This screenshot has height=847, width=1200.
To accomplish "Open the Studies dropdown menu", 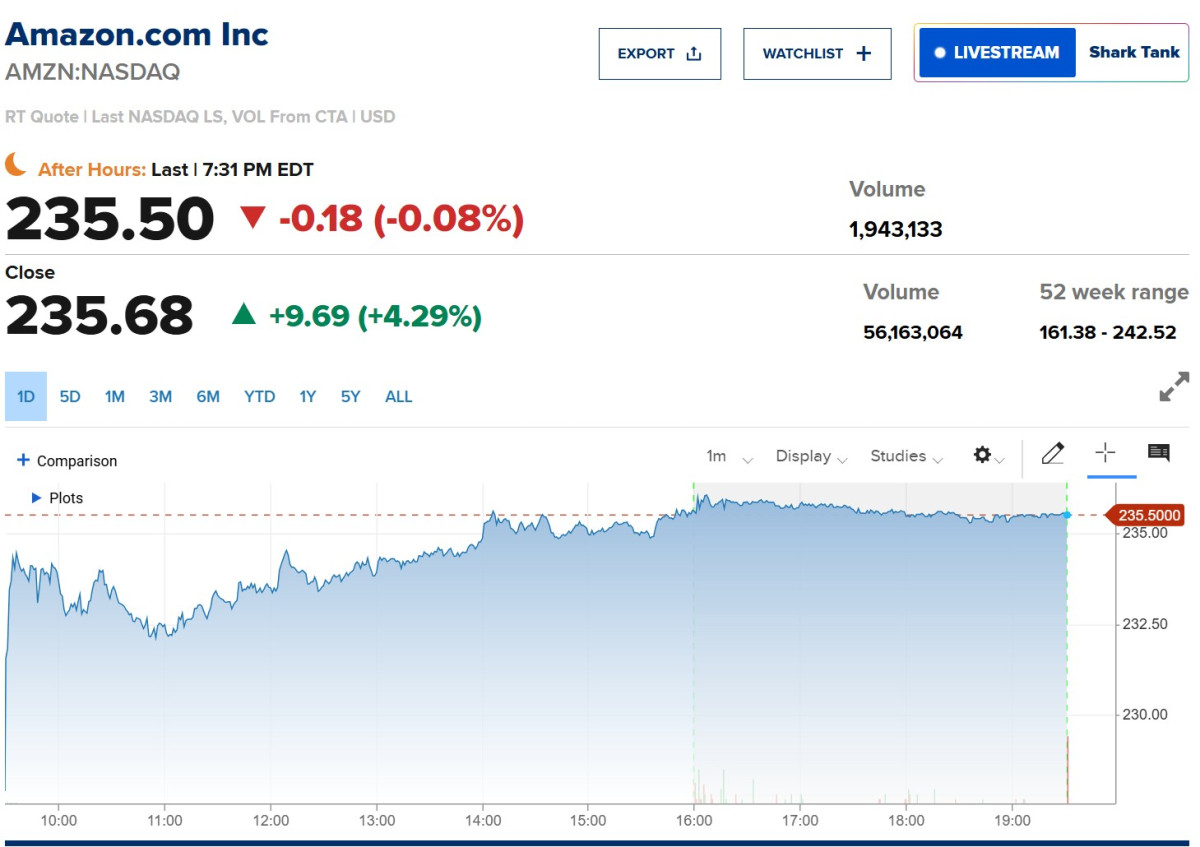I will click(906, 457).
